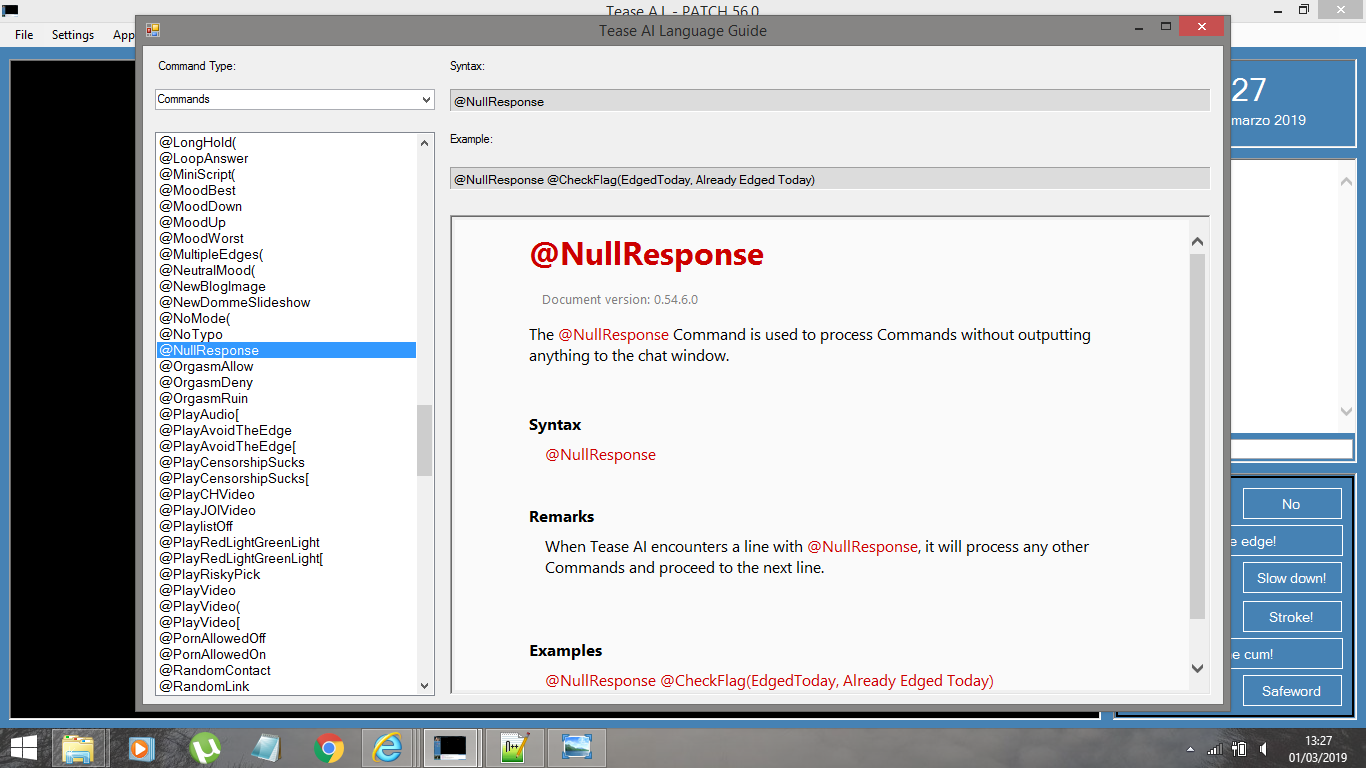The width and height of the screenshot is (1366, 768).
Task: Click documentation pane scroll down arrow
Action: pos(1198,668)
